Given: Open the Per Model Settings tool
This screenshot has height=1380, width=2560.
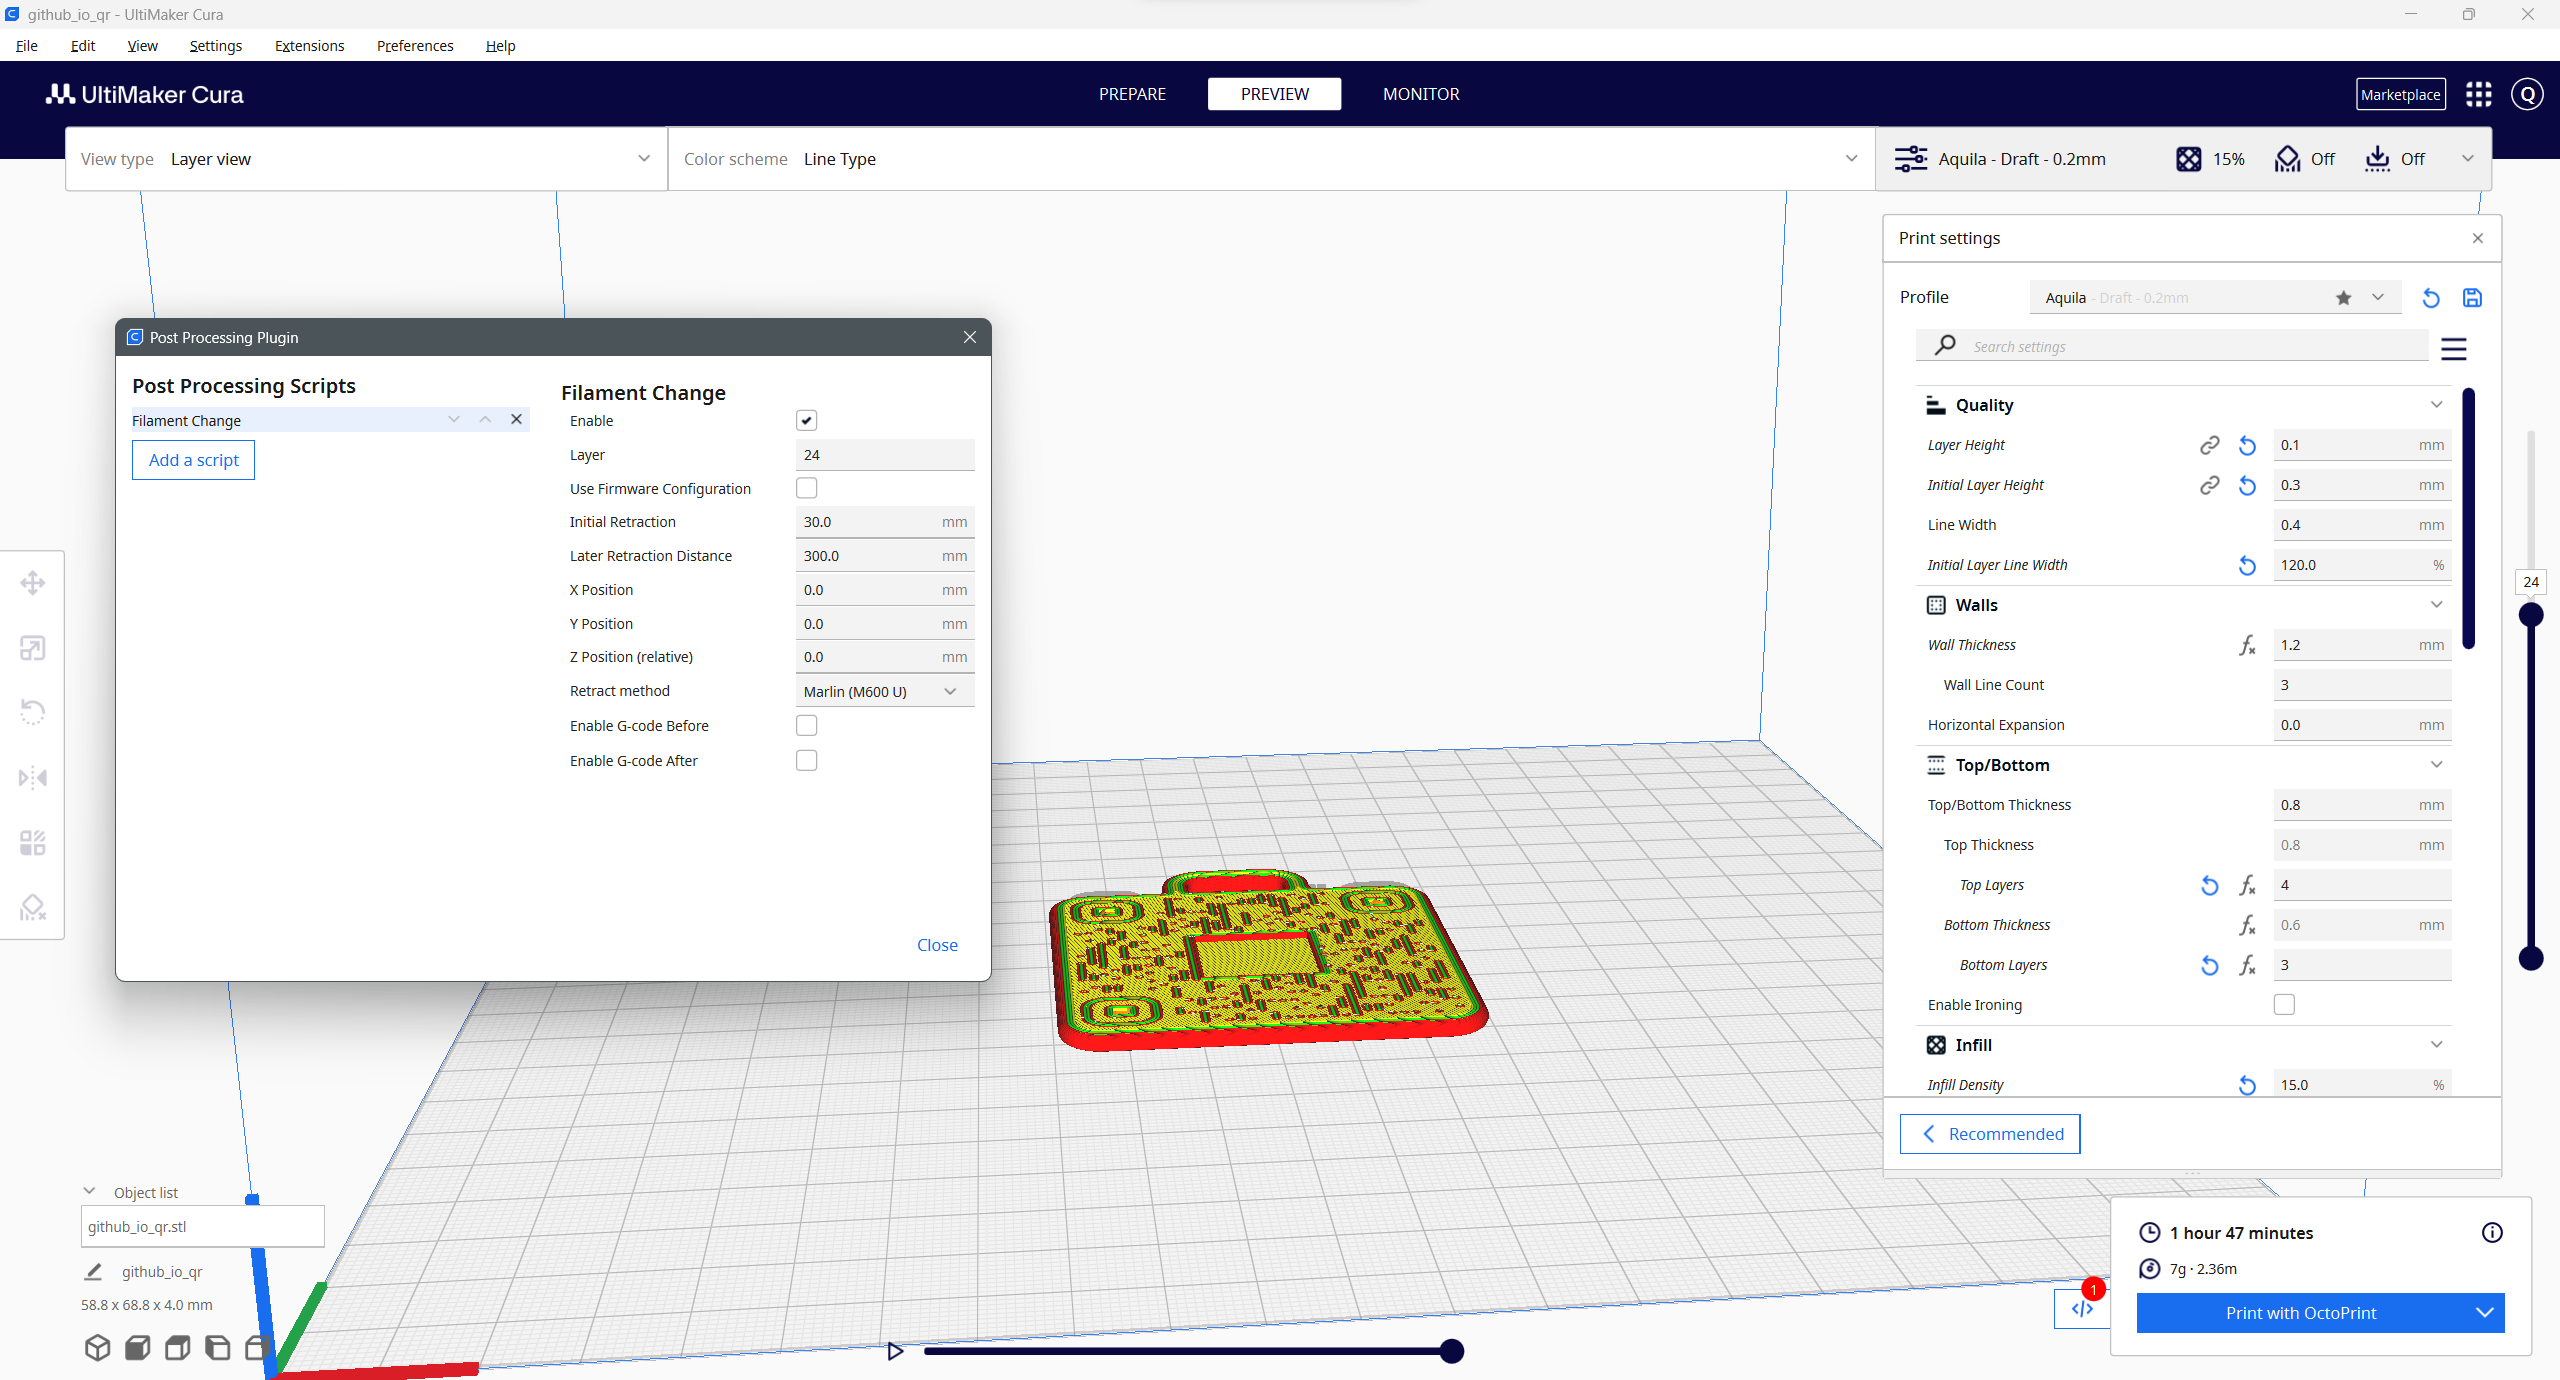Looking at the screenshot, I should 33,842.
